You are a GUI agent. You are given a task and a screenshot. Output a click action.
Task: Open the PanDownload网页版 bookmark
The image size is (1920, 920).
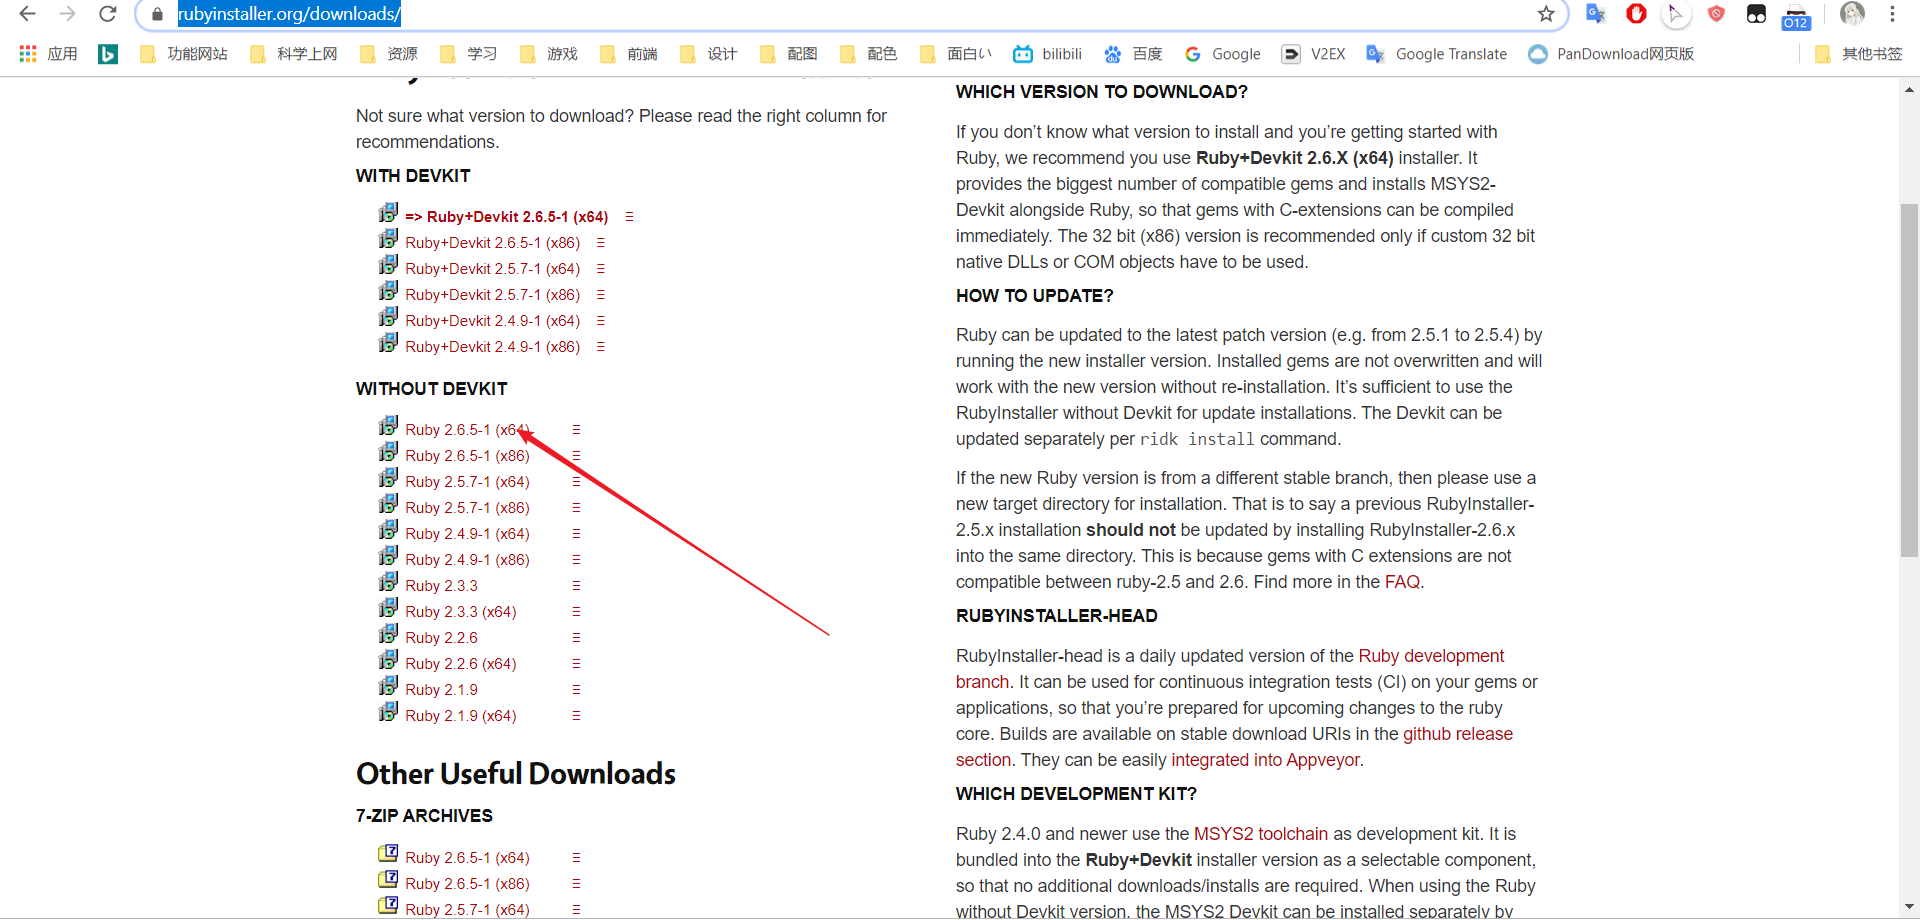pyautogui.click(x=1611, y=54)
